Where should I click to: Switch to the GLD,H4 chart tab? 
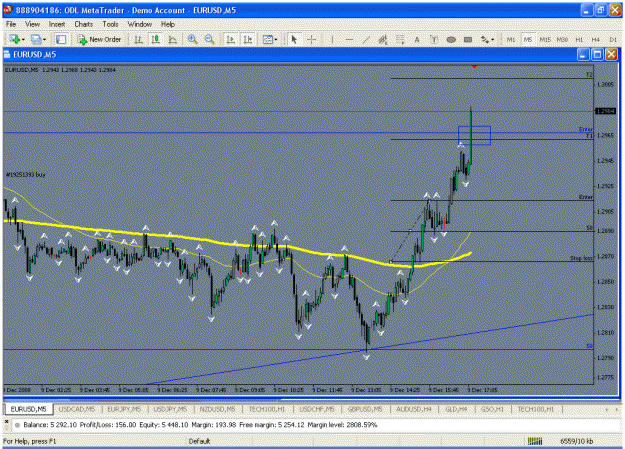(x=456, y=409)
